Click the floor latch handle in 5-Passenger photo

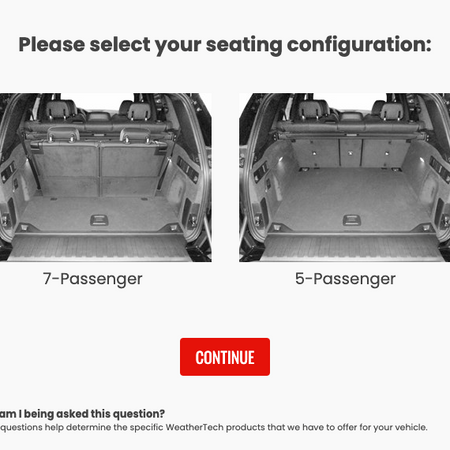352,220
